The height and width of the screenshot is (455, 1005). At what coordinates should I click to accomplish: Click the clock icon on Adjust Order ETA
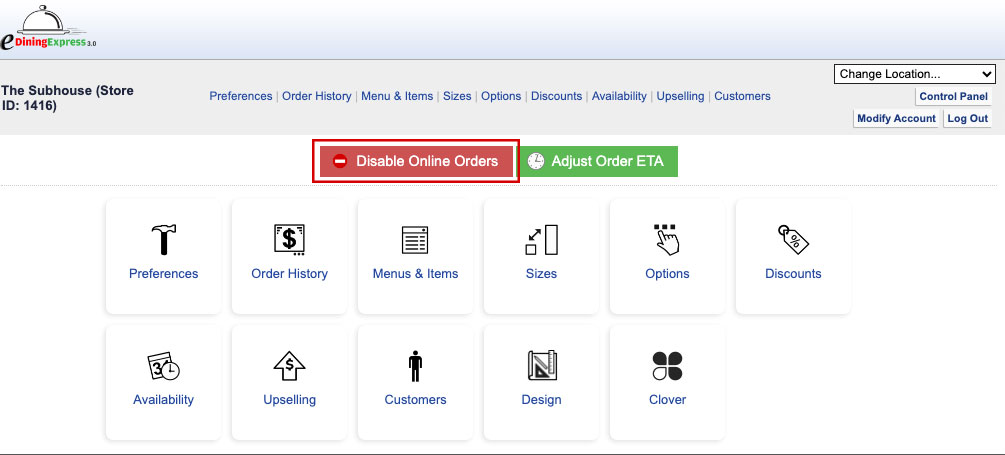click(535, 161)
